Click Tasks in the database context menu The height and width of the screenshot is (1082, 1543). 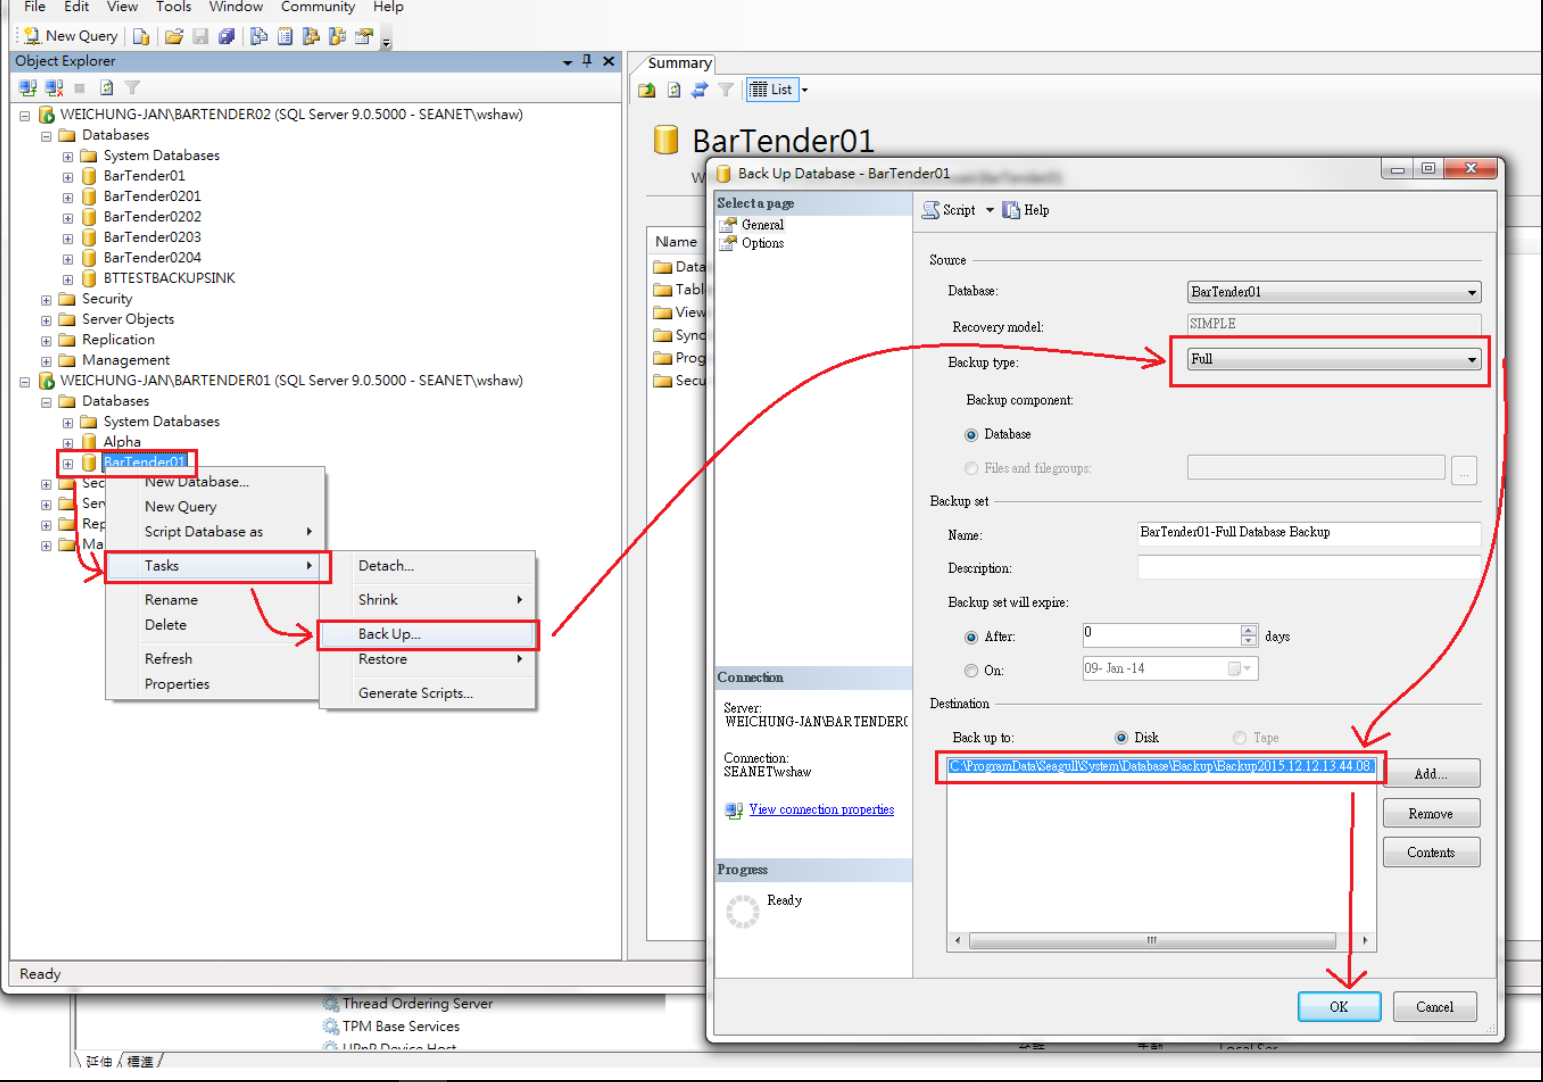click(217, 566)
